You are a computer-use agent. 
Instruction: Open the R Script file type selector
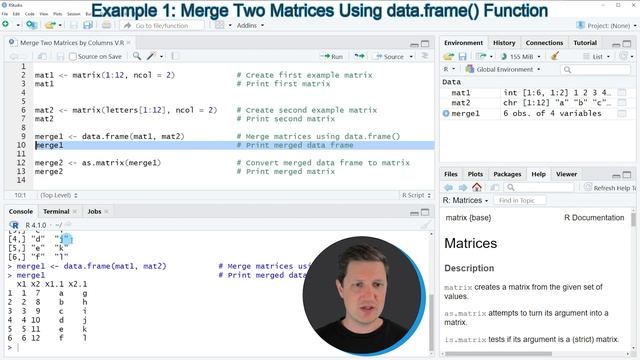[416, 195]
